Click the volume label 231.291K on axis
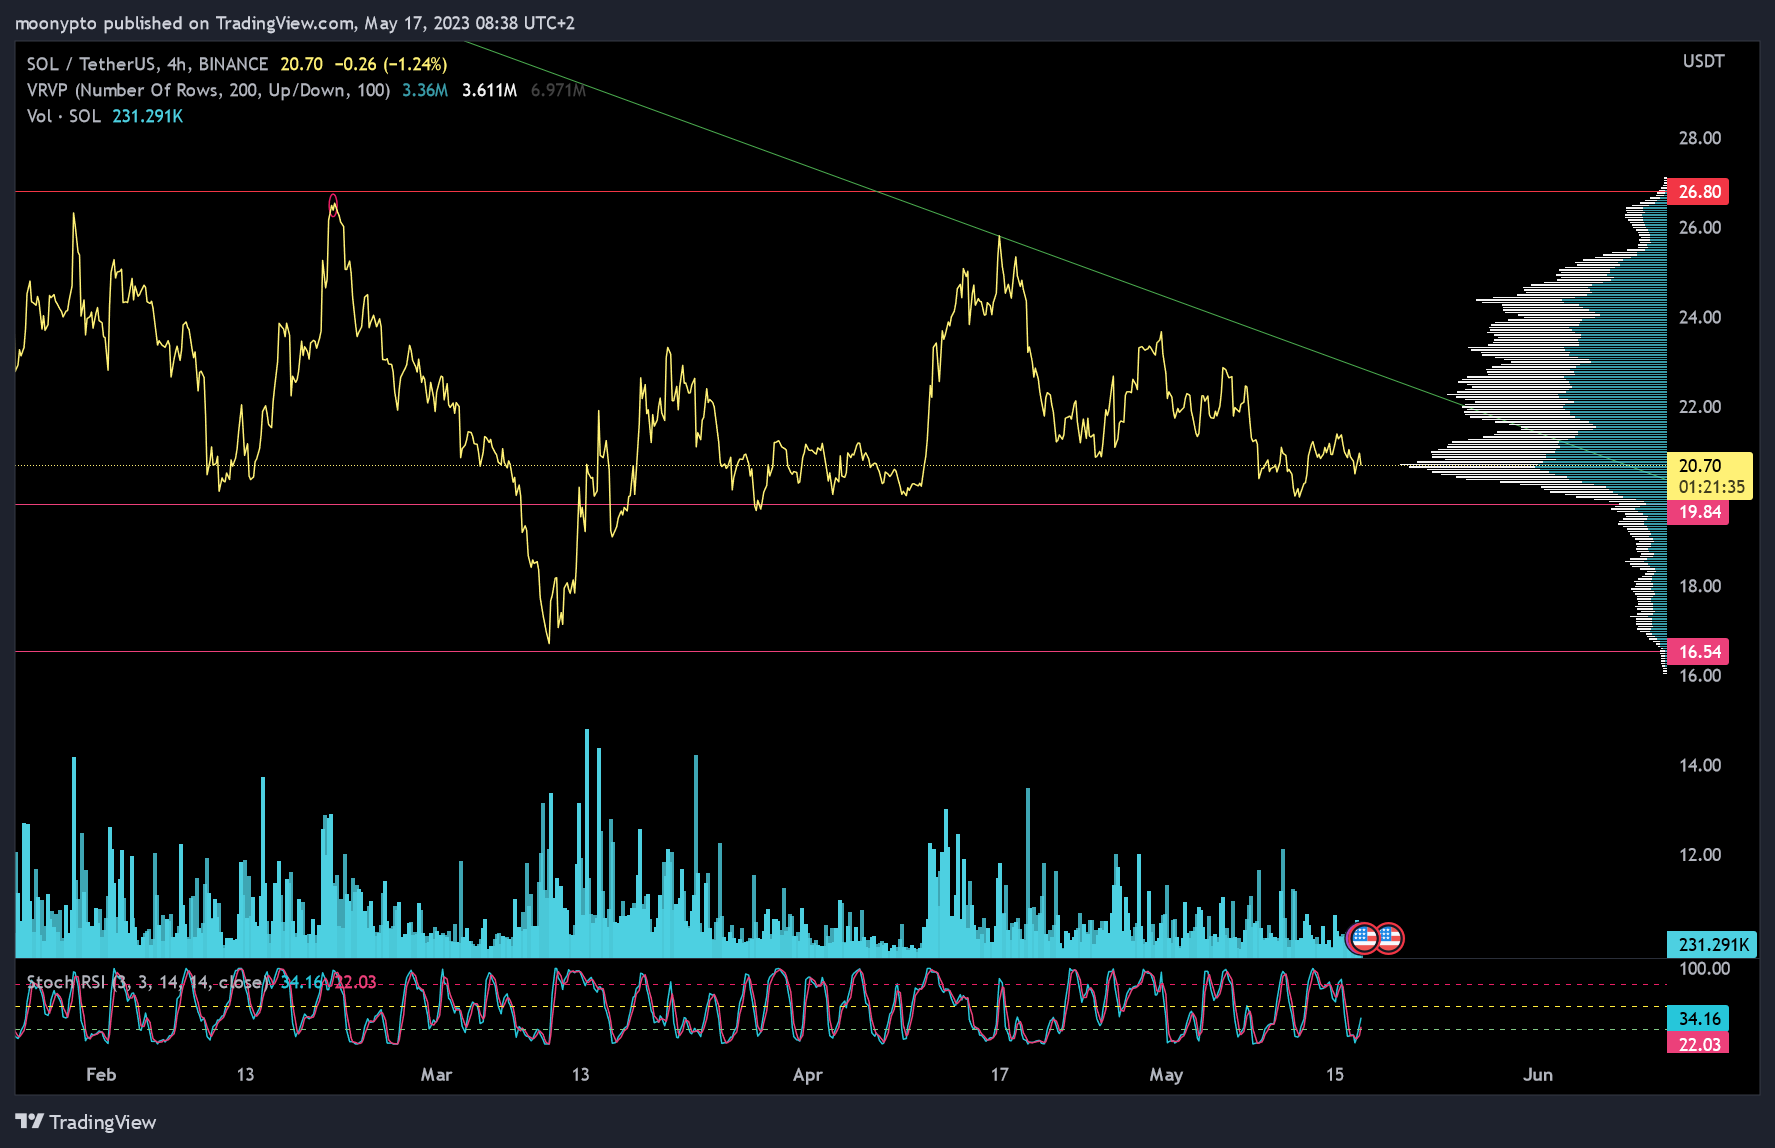This screenshot has height=1148, width=1775. 1712,944
